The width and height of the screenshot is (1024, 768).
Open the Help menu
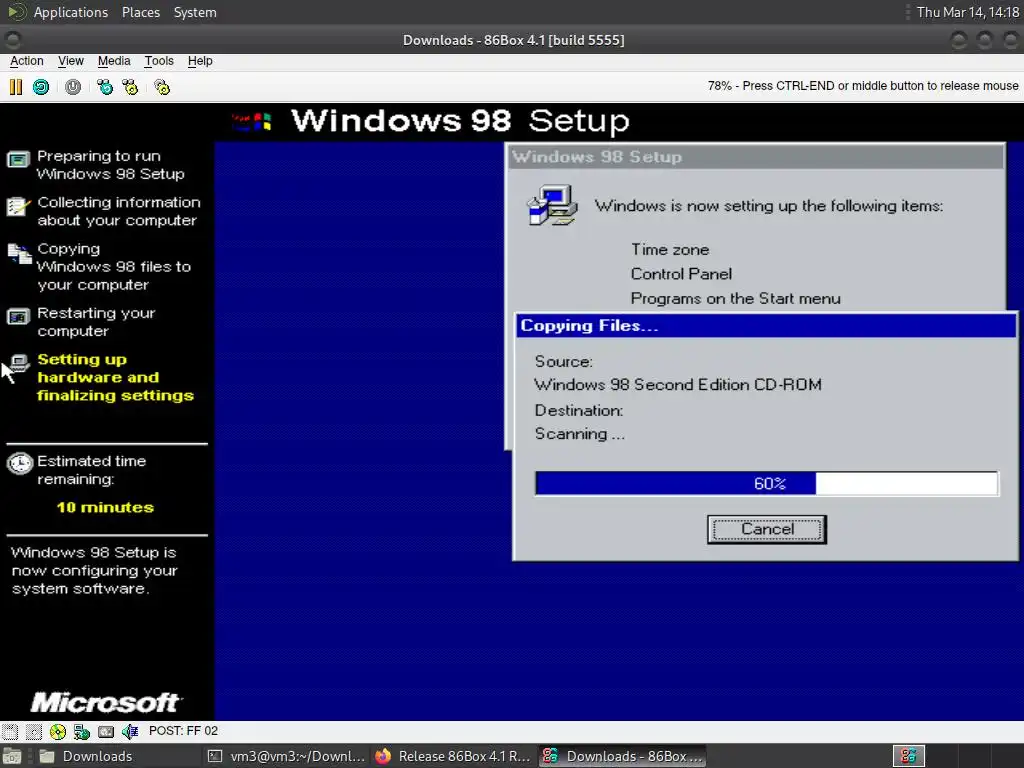[x=200, y=61]
